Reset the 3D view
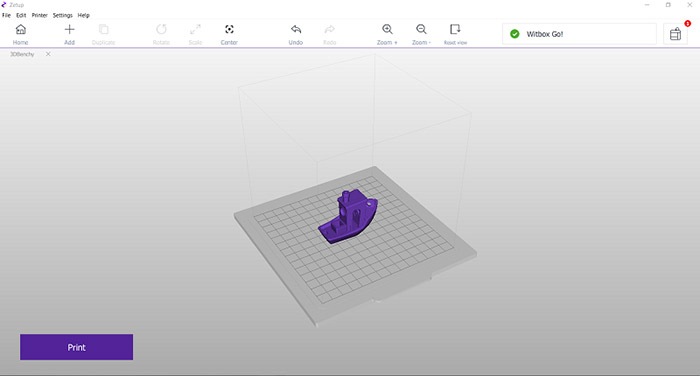Image resolution: width=700 pixels, height=376 pixels. pos(455,29)
